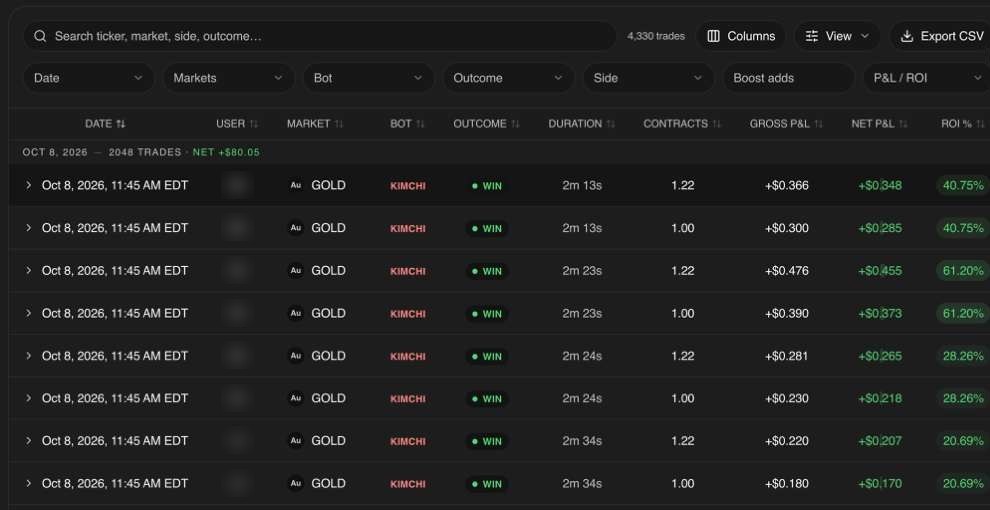Click the +$0.265 net P&L value

point(880,356)
